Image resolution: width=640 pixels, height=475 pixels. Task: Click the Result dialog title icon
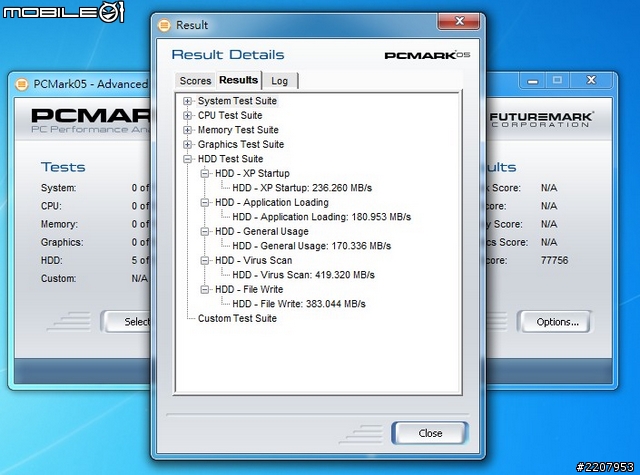164,25
